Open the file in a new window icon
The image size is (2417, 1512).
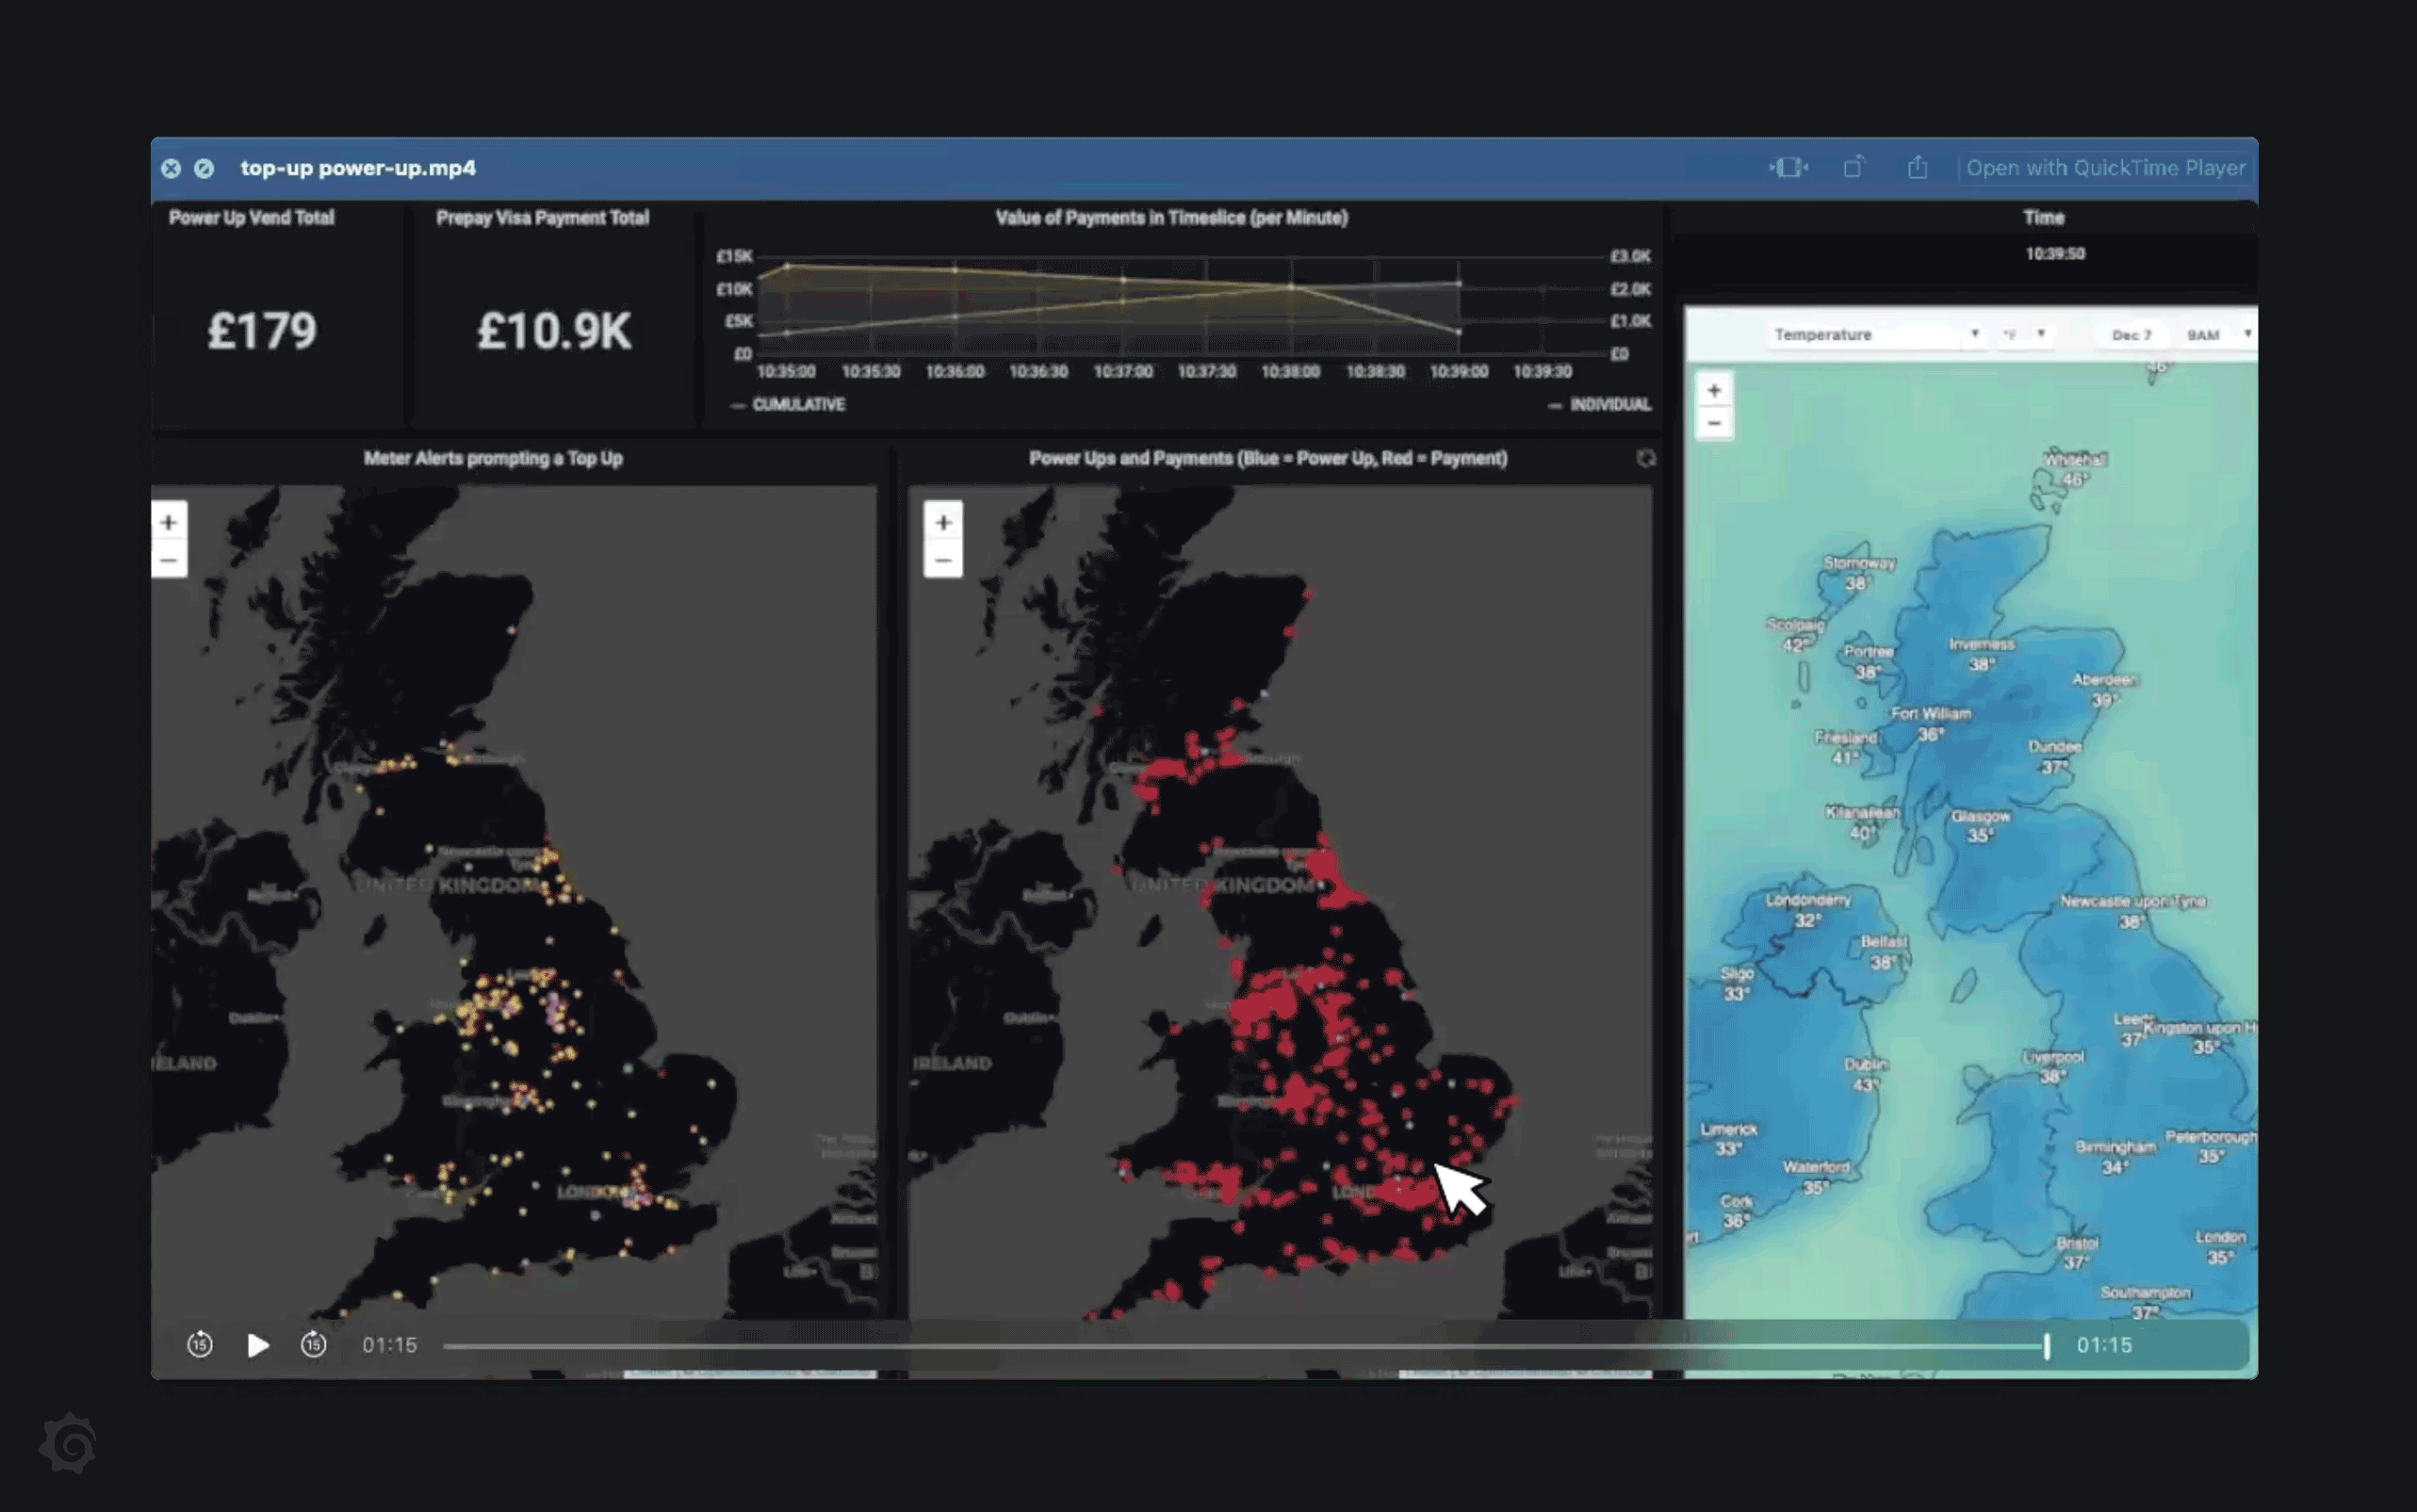pos(1855,167)
